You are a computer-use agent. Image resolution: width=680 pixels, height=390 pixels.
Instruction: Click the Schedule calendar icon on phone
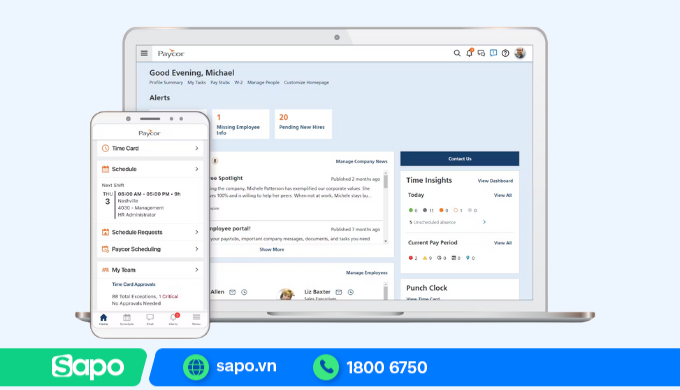(105, 169)
